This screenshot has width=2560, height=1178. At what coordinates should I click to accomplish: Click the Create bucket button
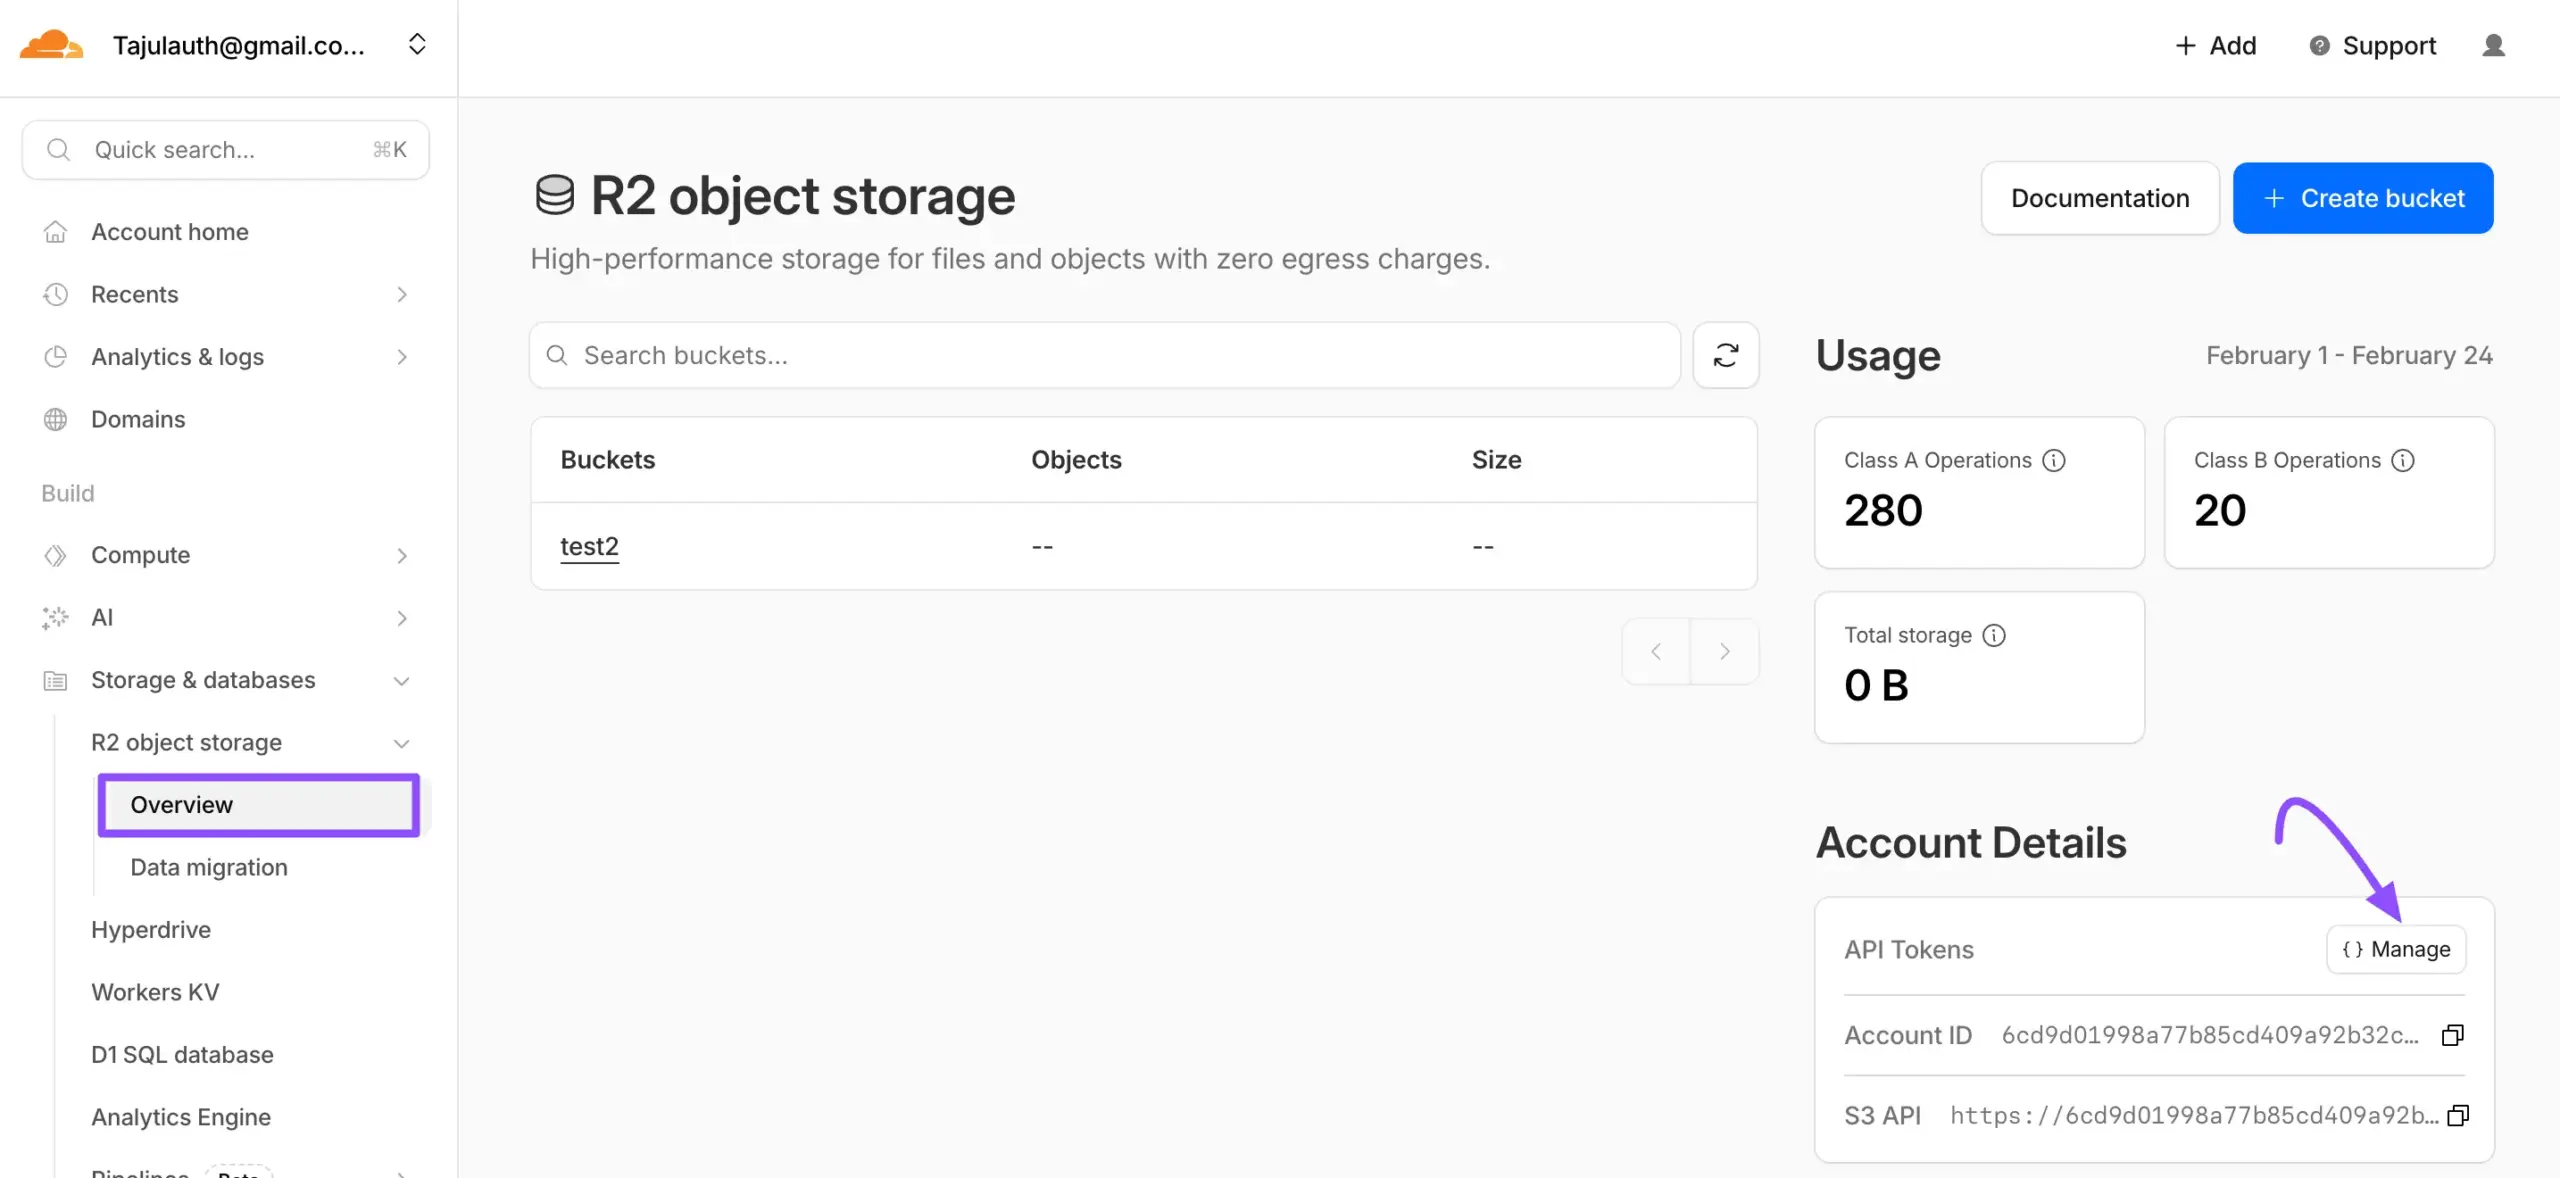[x=2362, y=198]
